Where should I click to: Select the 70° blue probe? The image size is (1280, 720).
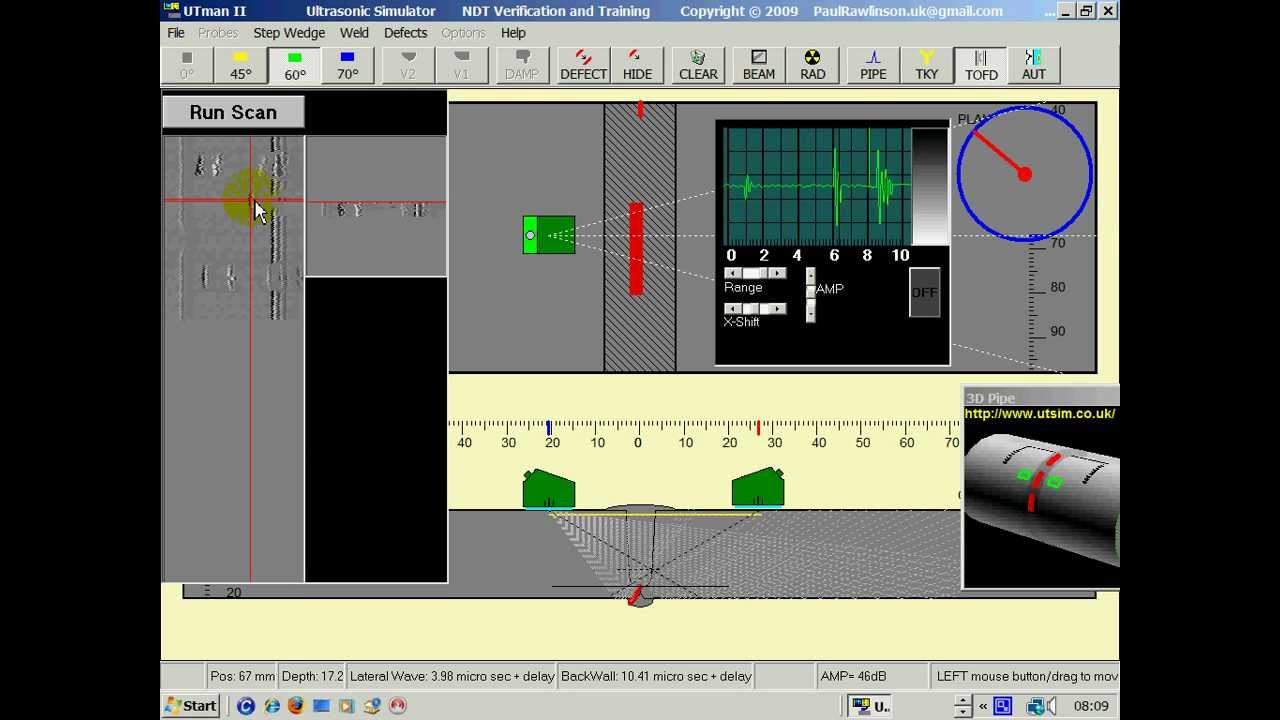[348, 65]
